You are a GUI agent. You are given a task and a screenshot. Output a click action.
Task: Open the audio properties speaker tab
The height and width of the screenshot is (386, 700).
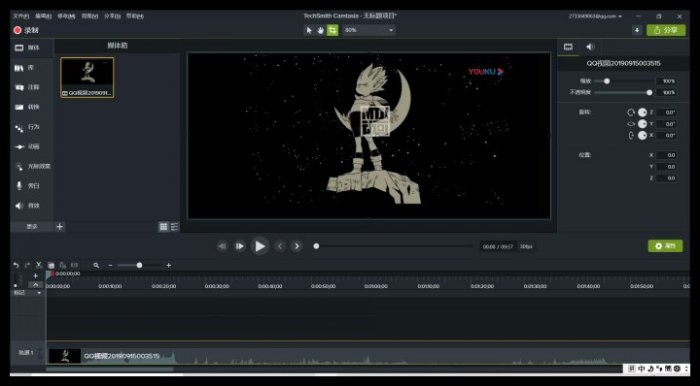click(590, 47)
